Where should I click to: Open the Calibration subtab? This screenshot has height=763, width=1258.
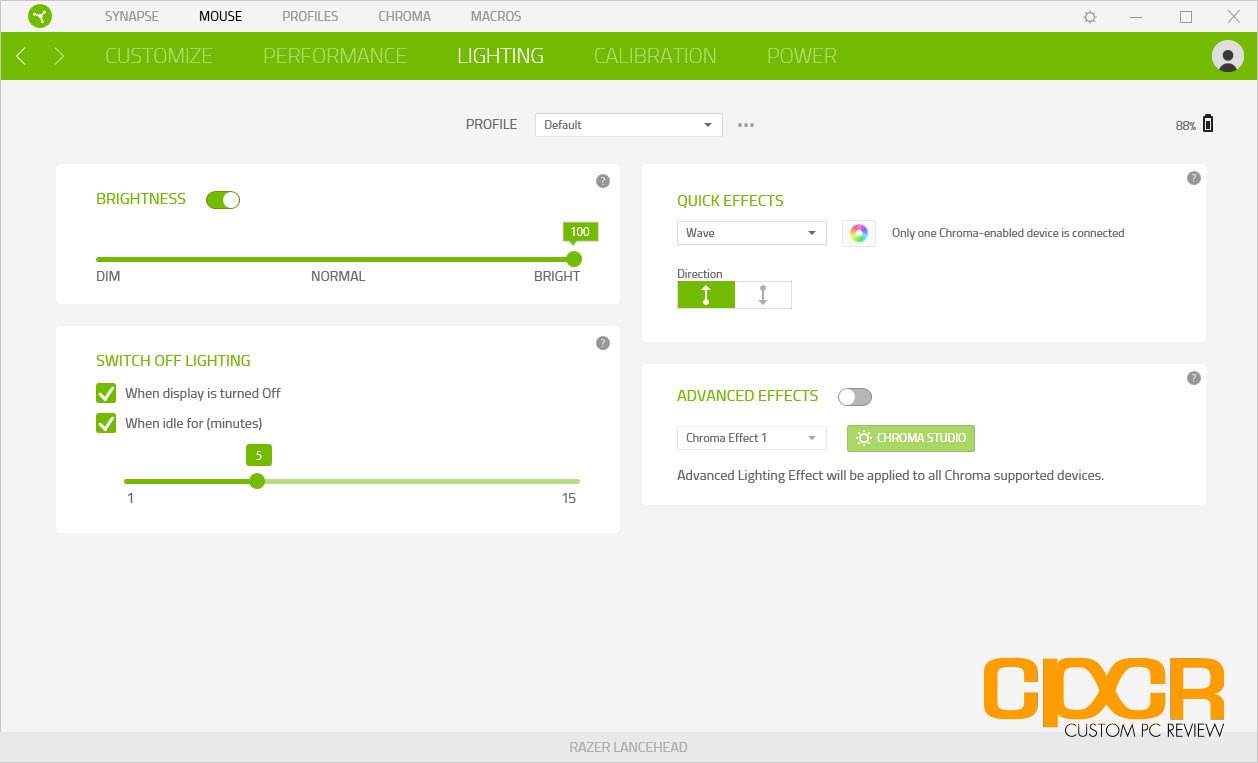(655, 56)
